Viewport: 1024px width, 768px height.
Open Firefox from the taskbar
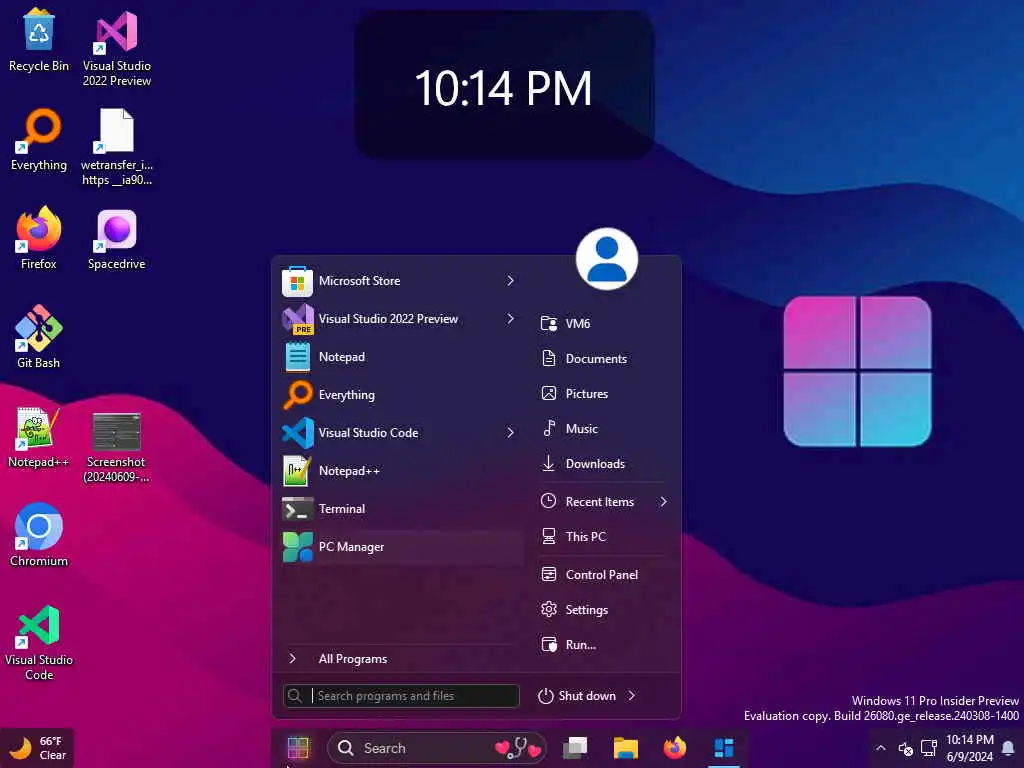coord(675,748)
